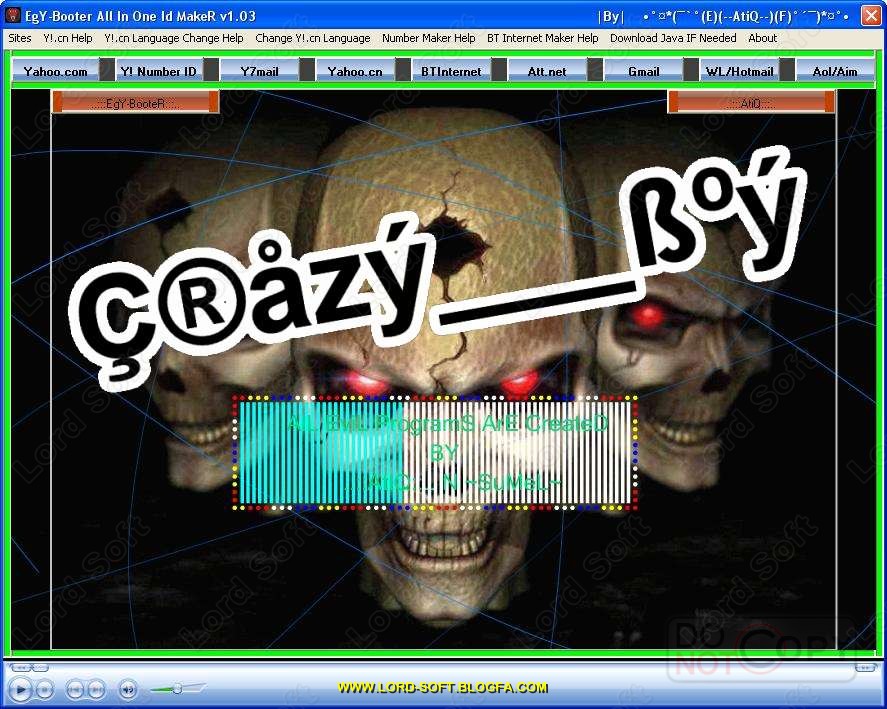Open the About menu
Viewport: 887px width, 709px height.
(763, 38)
